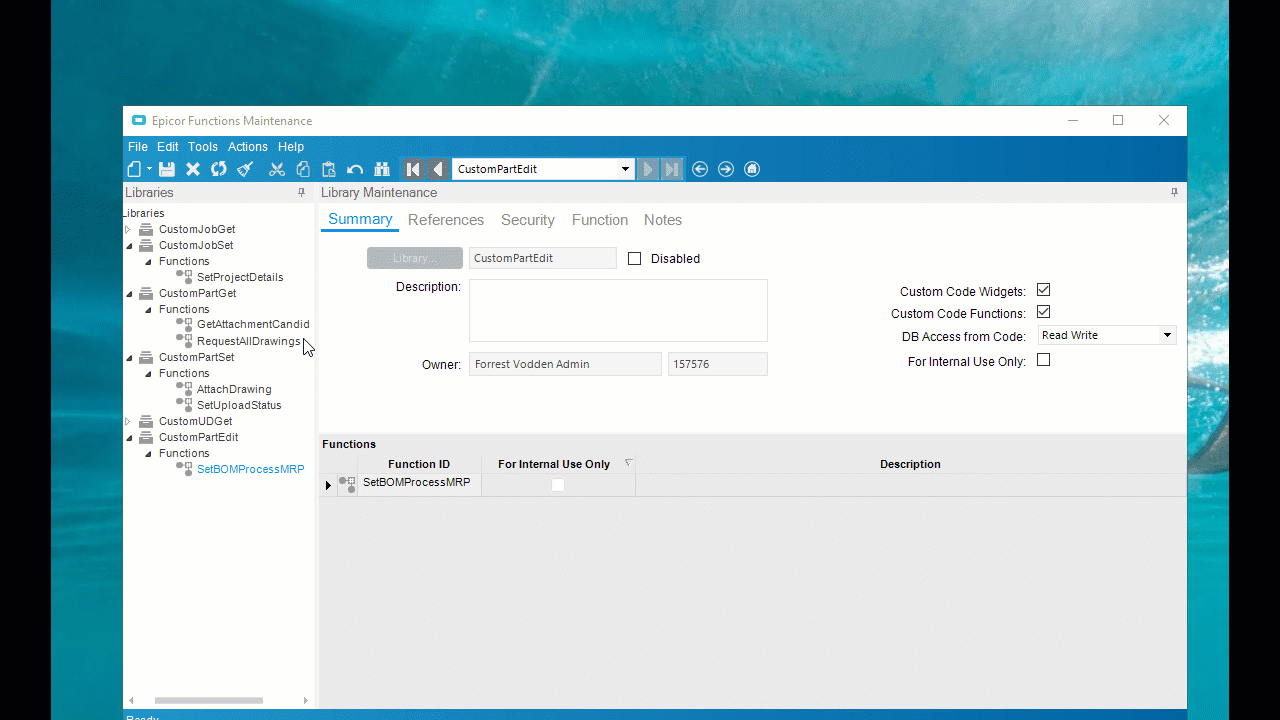Viewport: 1280px width, 720px height.
Task: Go to the previous record icon
Action: 438,169
